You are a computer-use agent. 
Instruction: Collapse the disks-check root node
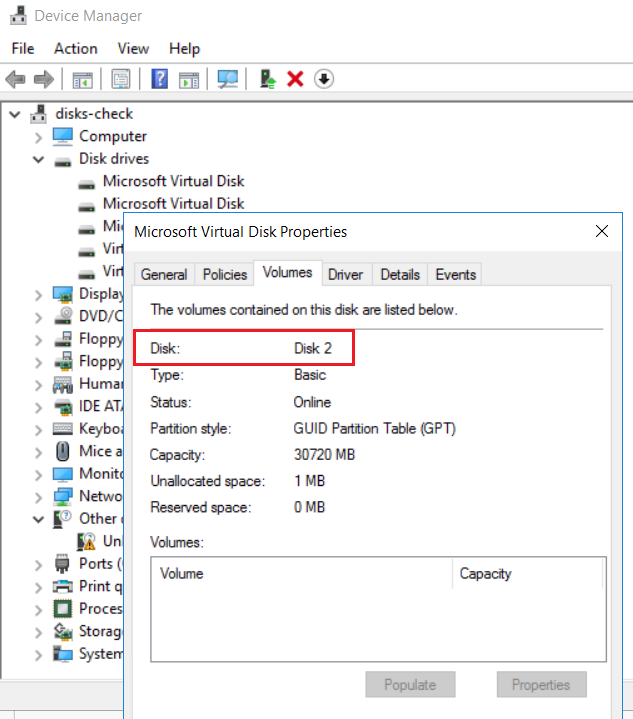[15, 114]
